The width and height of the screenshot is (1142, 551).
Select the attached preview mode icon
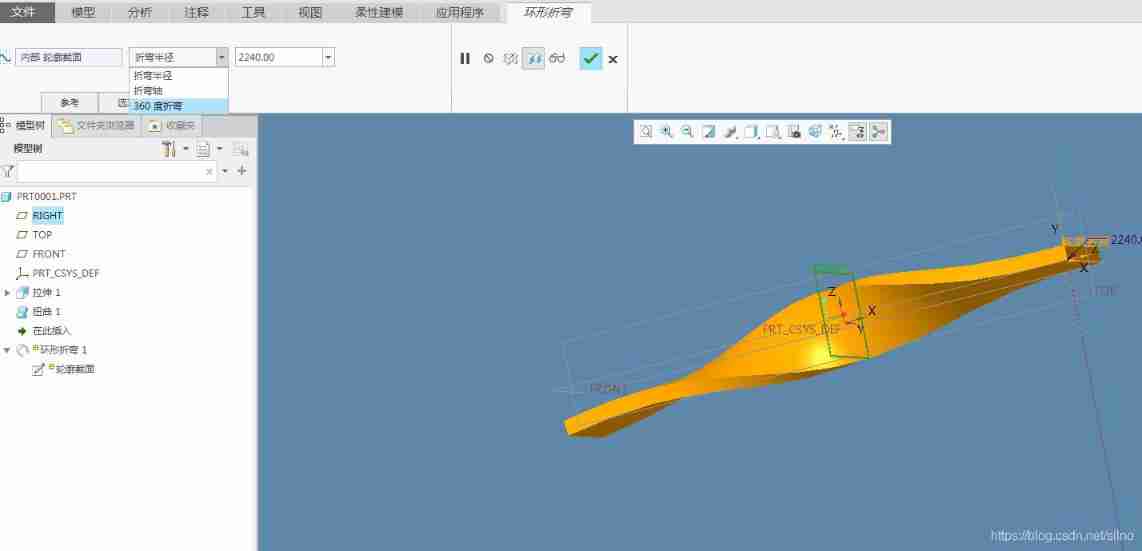(x=534, y=59)
